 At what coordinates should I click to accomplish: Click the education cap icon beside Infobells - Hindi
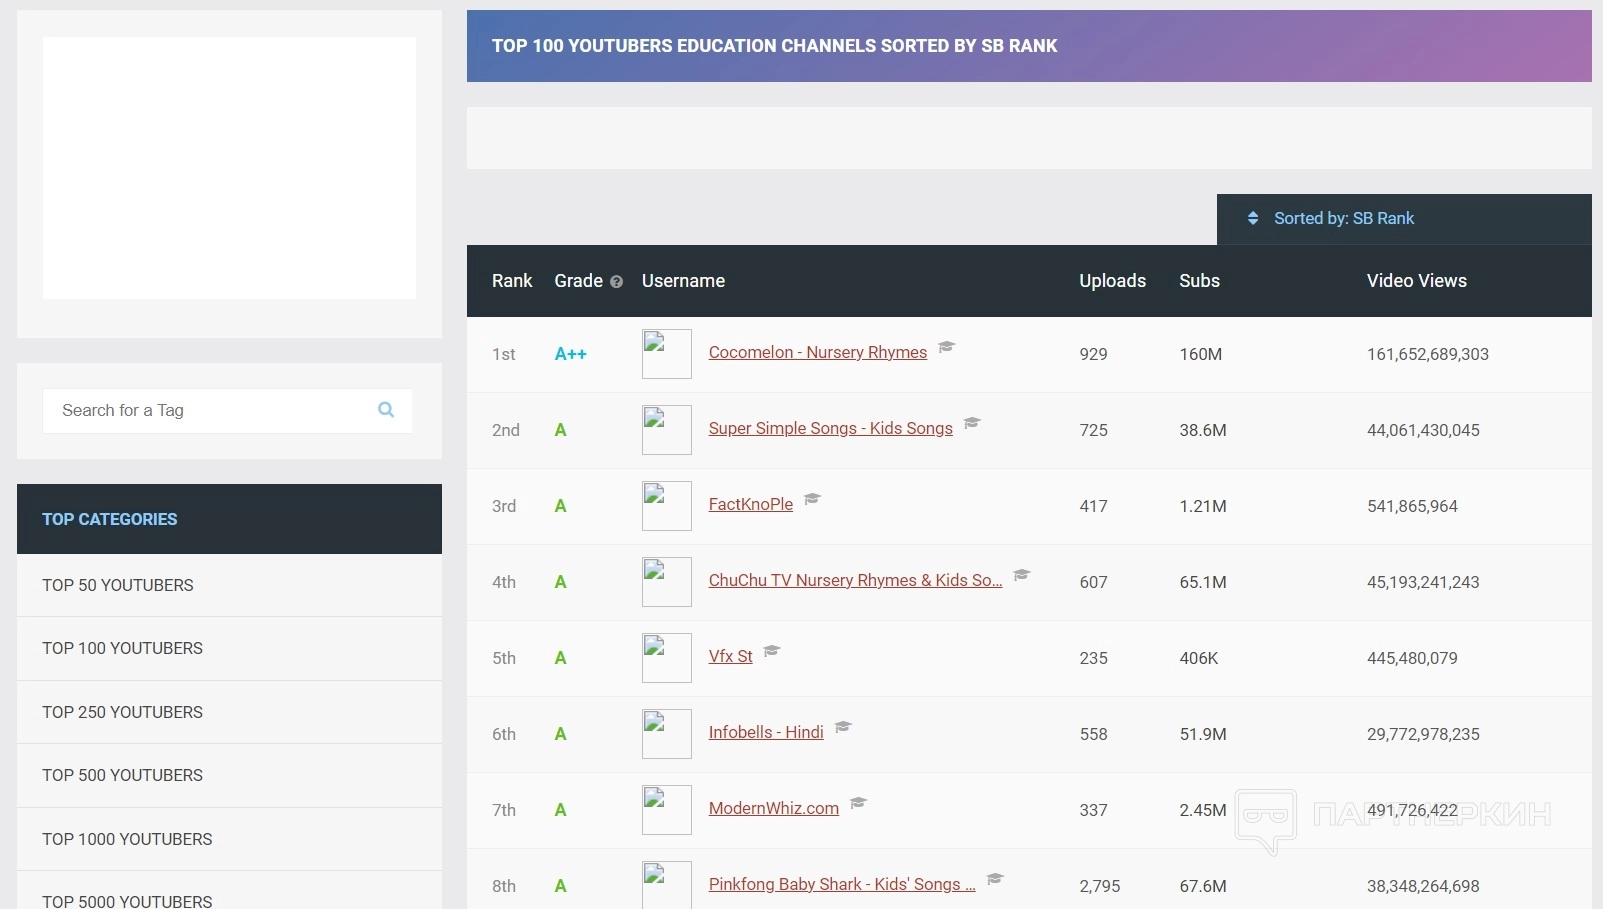click(x=843, y=727)
